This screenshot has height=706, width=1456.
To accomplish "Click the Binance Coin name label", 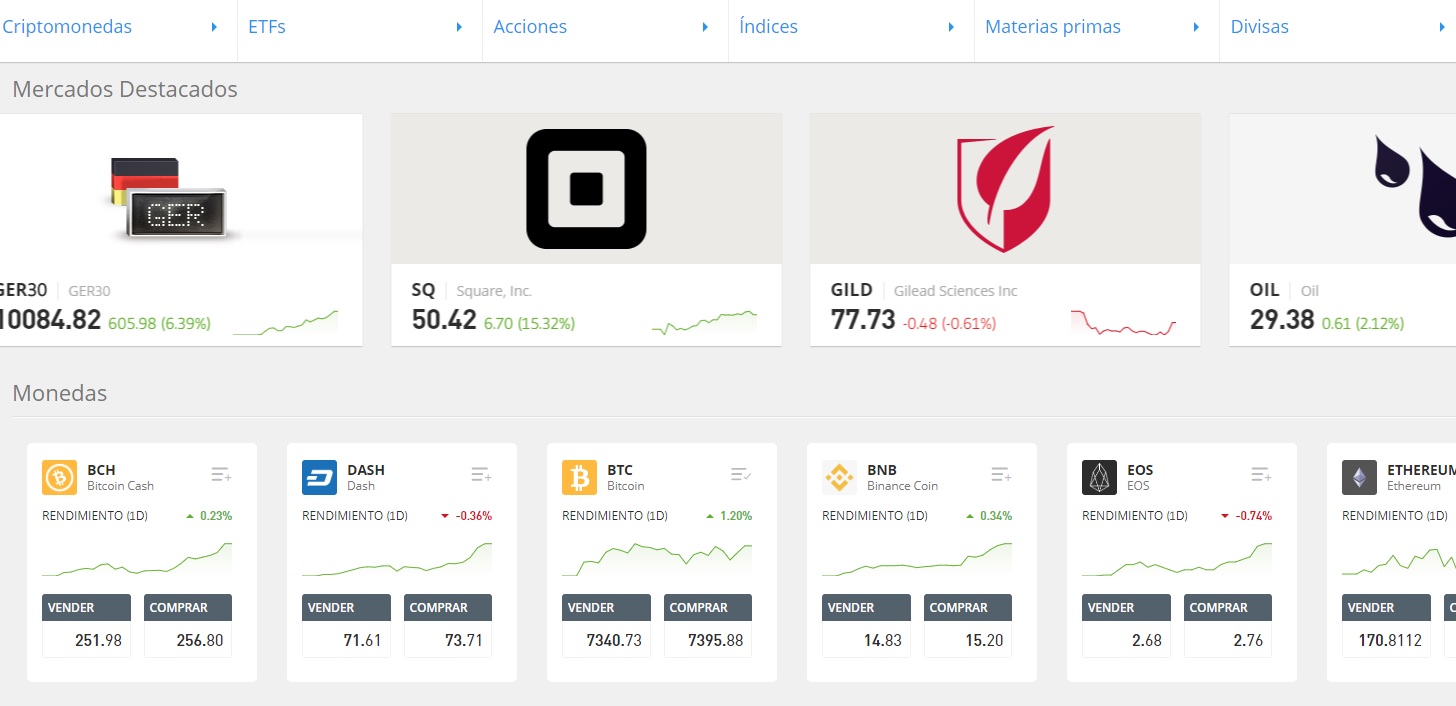I will click(x=902, y=486).
